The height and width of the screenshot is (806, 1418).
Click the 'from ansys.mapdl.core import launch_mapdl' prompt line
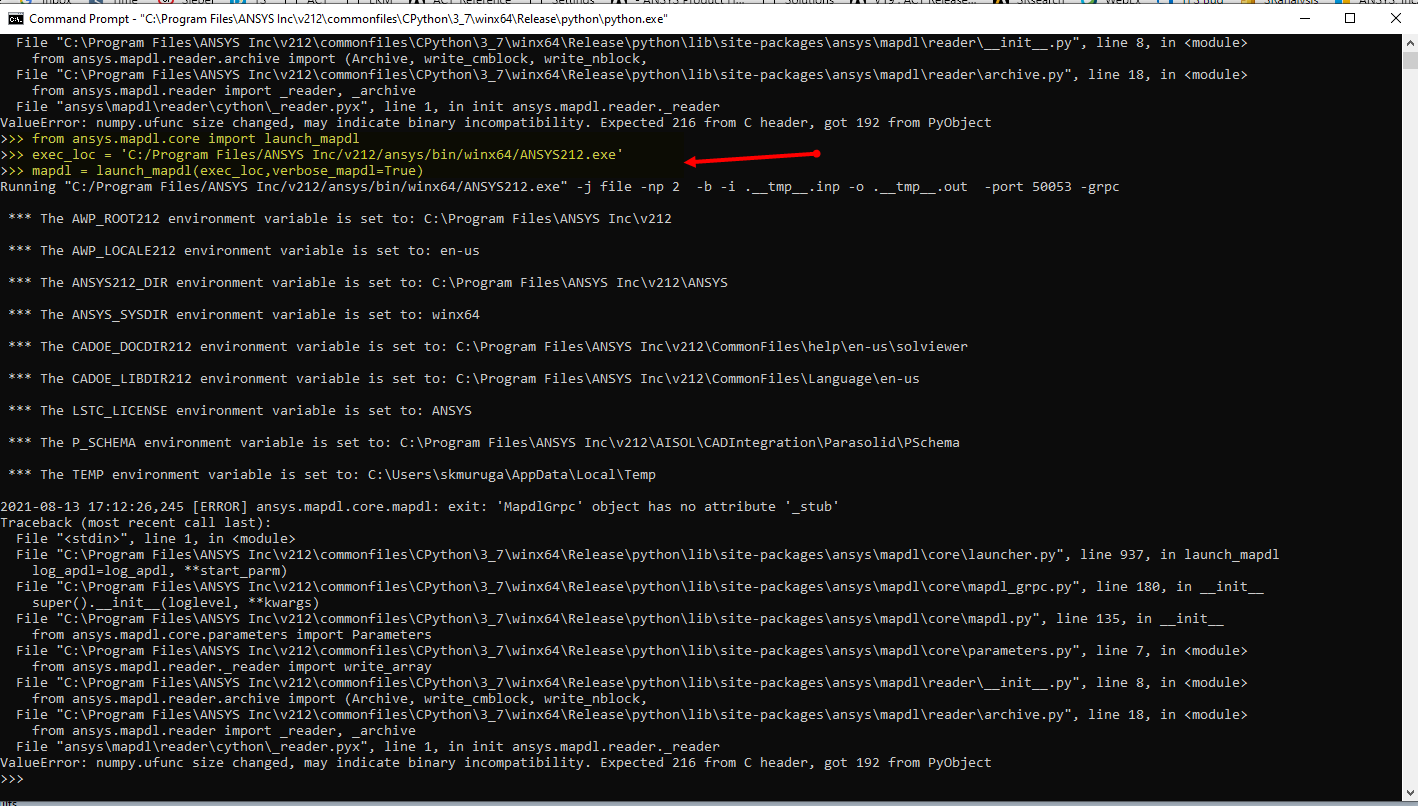point(180,139)
